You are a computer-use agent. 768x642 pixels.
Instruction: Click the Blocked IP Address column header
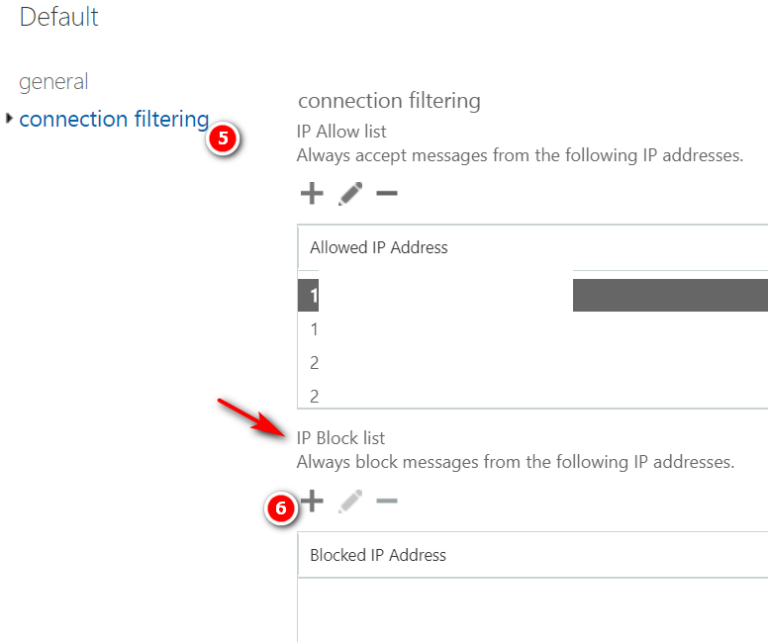click(x=378, y=555)
